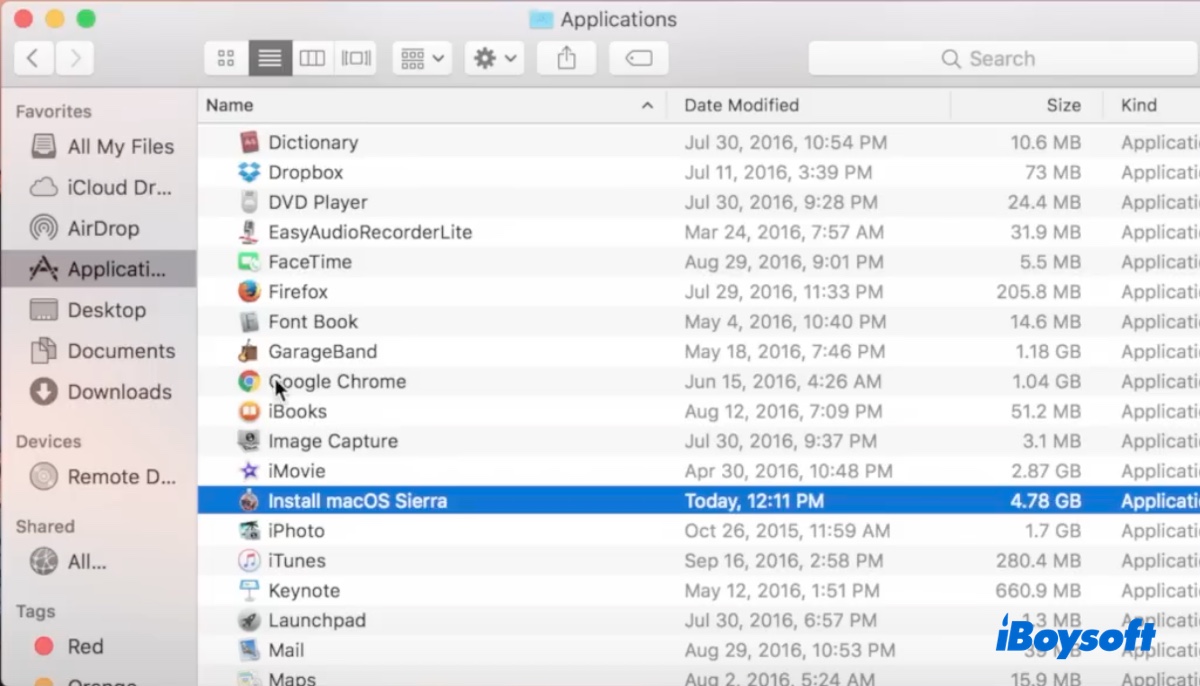
Task: Switch to column view mode
Action: (312, 58)
